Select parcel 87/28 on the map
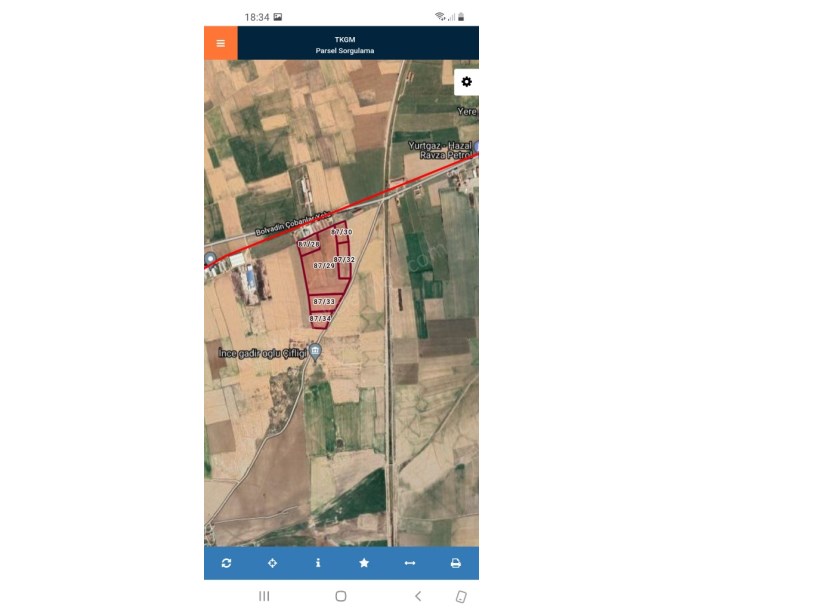The image size is (816, 612). 309,244
